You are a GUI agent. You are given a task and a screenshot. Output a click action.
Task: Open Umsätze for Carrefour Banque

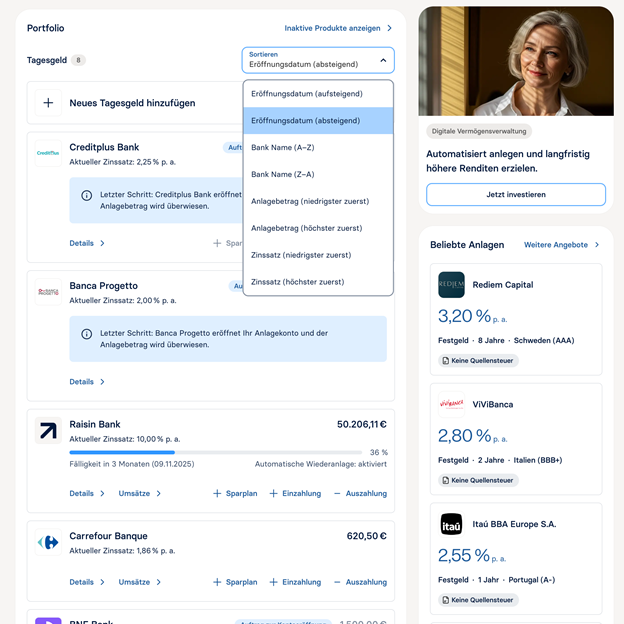click(x=139, y=582)
